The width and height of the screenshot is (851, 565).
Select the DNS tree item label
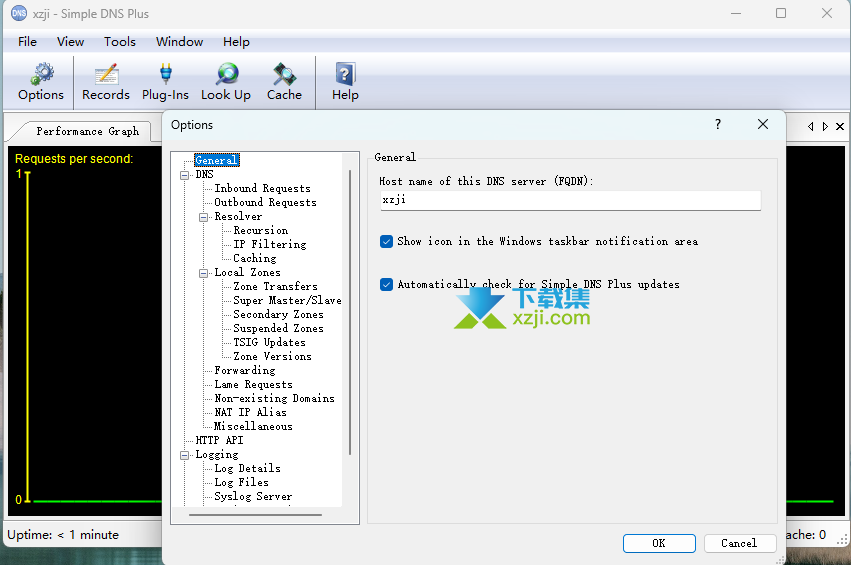pyautogui.click(x=205, y=175)
